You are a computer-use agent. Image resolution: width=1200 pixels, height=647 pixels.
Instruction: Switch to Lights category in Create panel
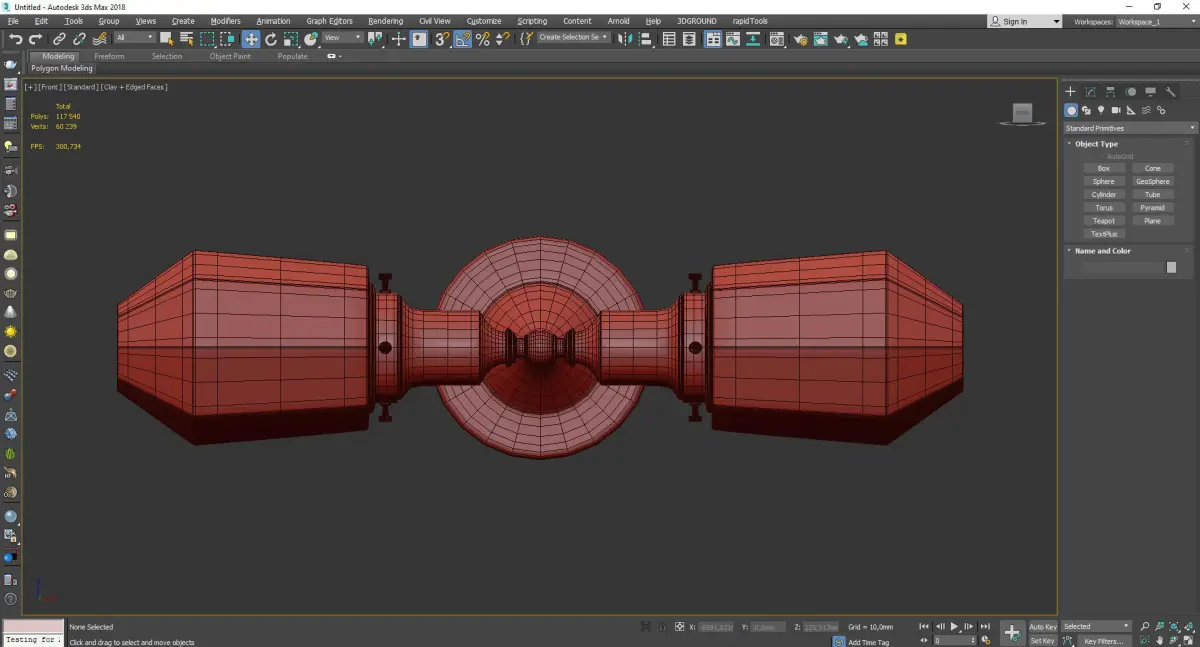pos(1101,110)
